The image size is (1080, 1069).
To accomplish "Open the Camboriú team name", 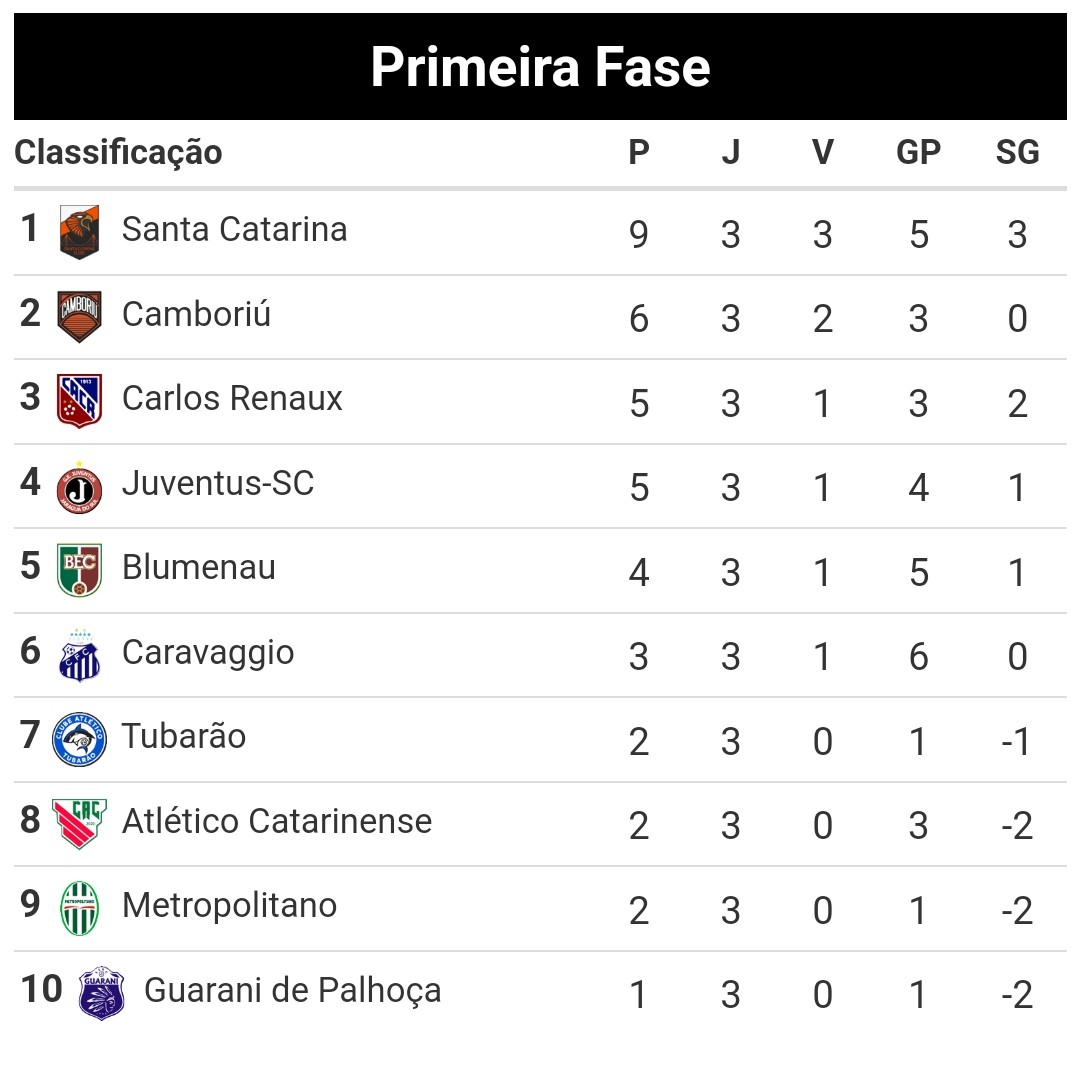I will point(196,314).
